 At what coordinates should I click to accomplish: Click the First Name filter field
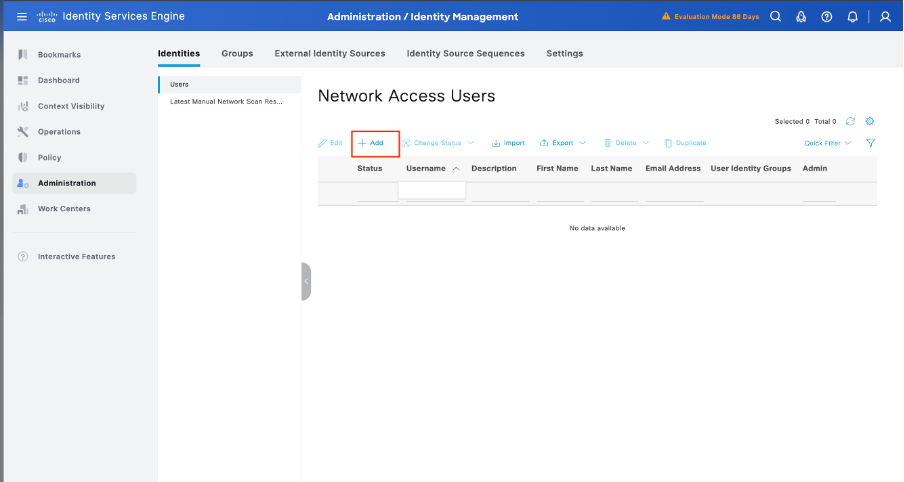(x=560, y=194)
